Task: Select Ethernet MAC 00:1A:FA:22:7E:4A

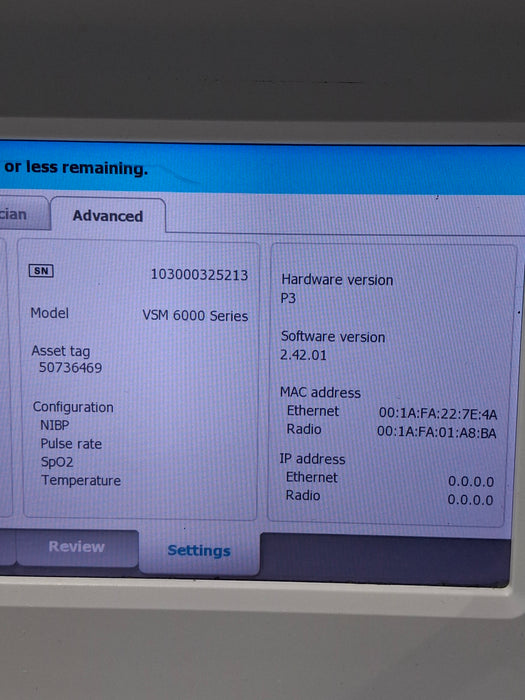Action: 438,414
